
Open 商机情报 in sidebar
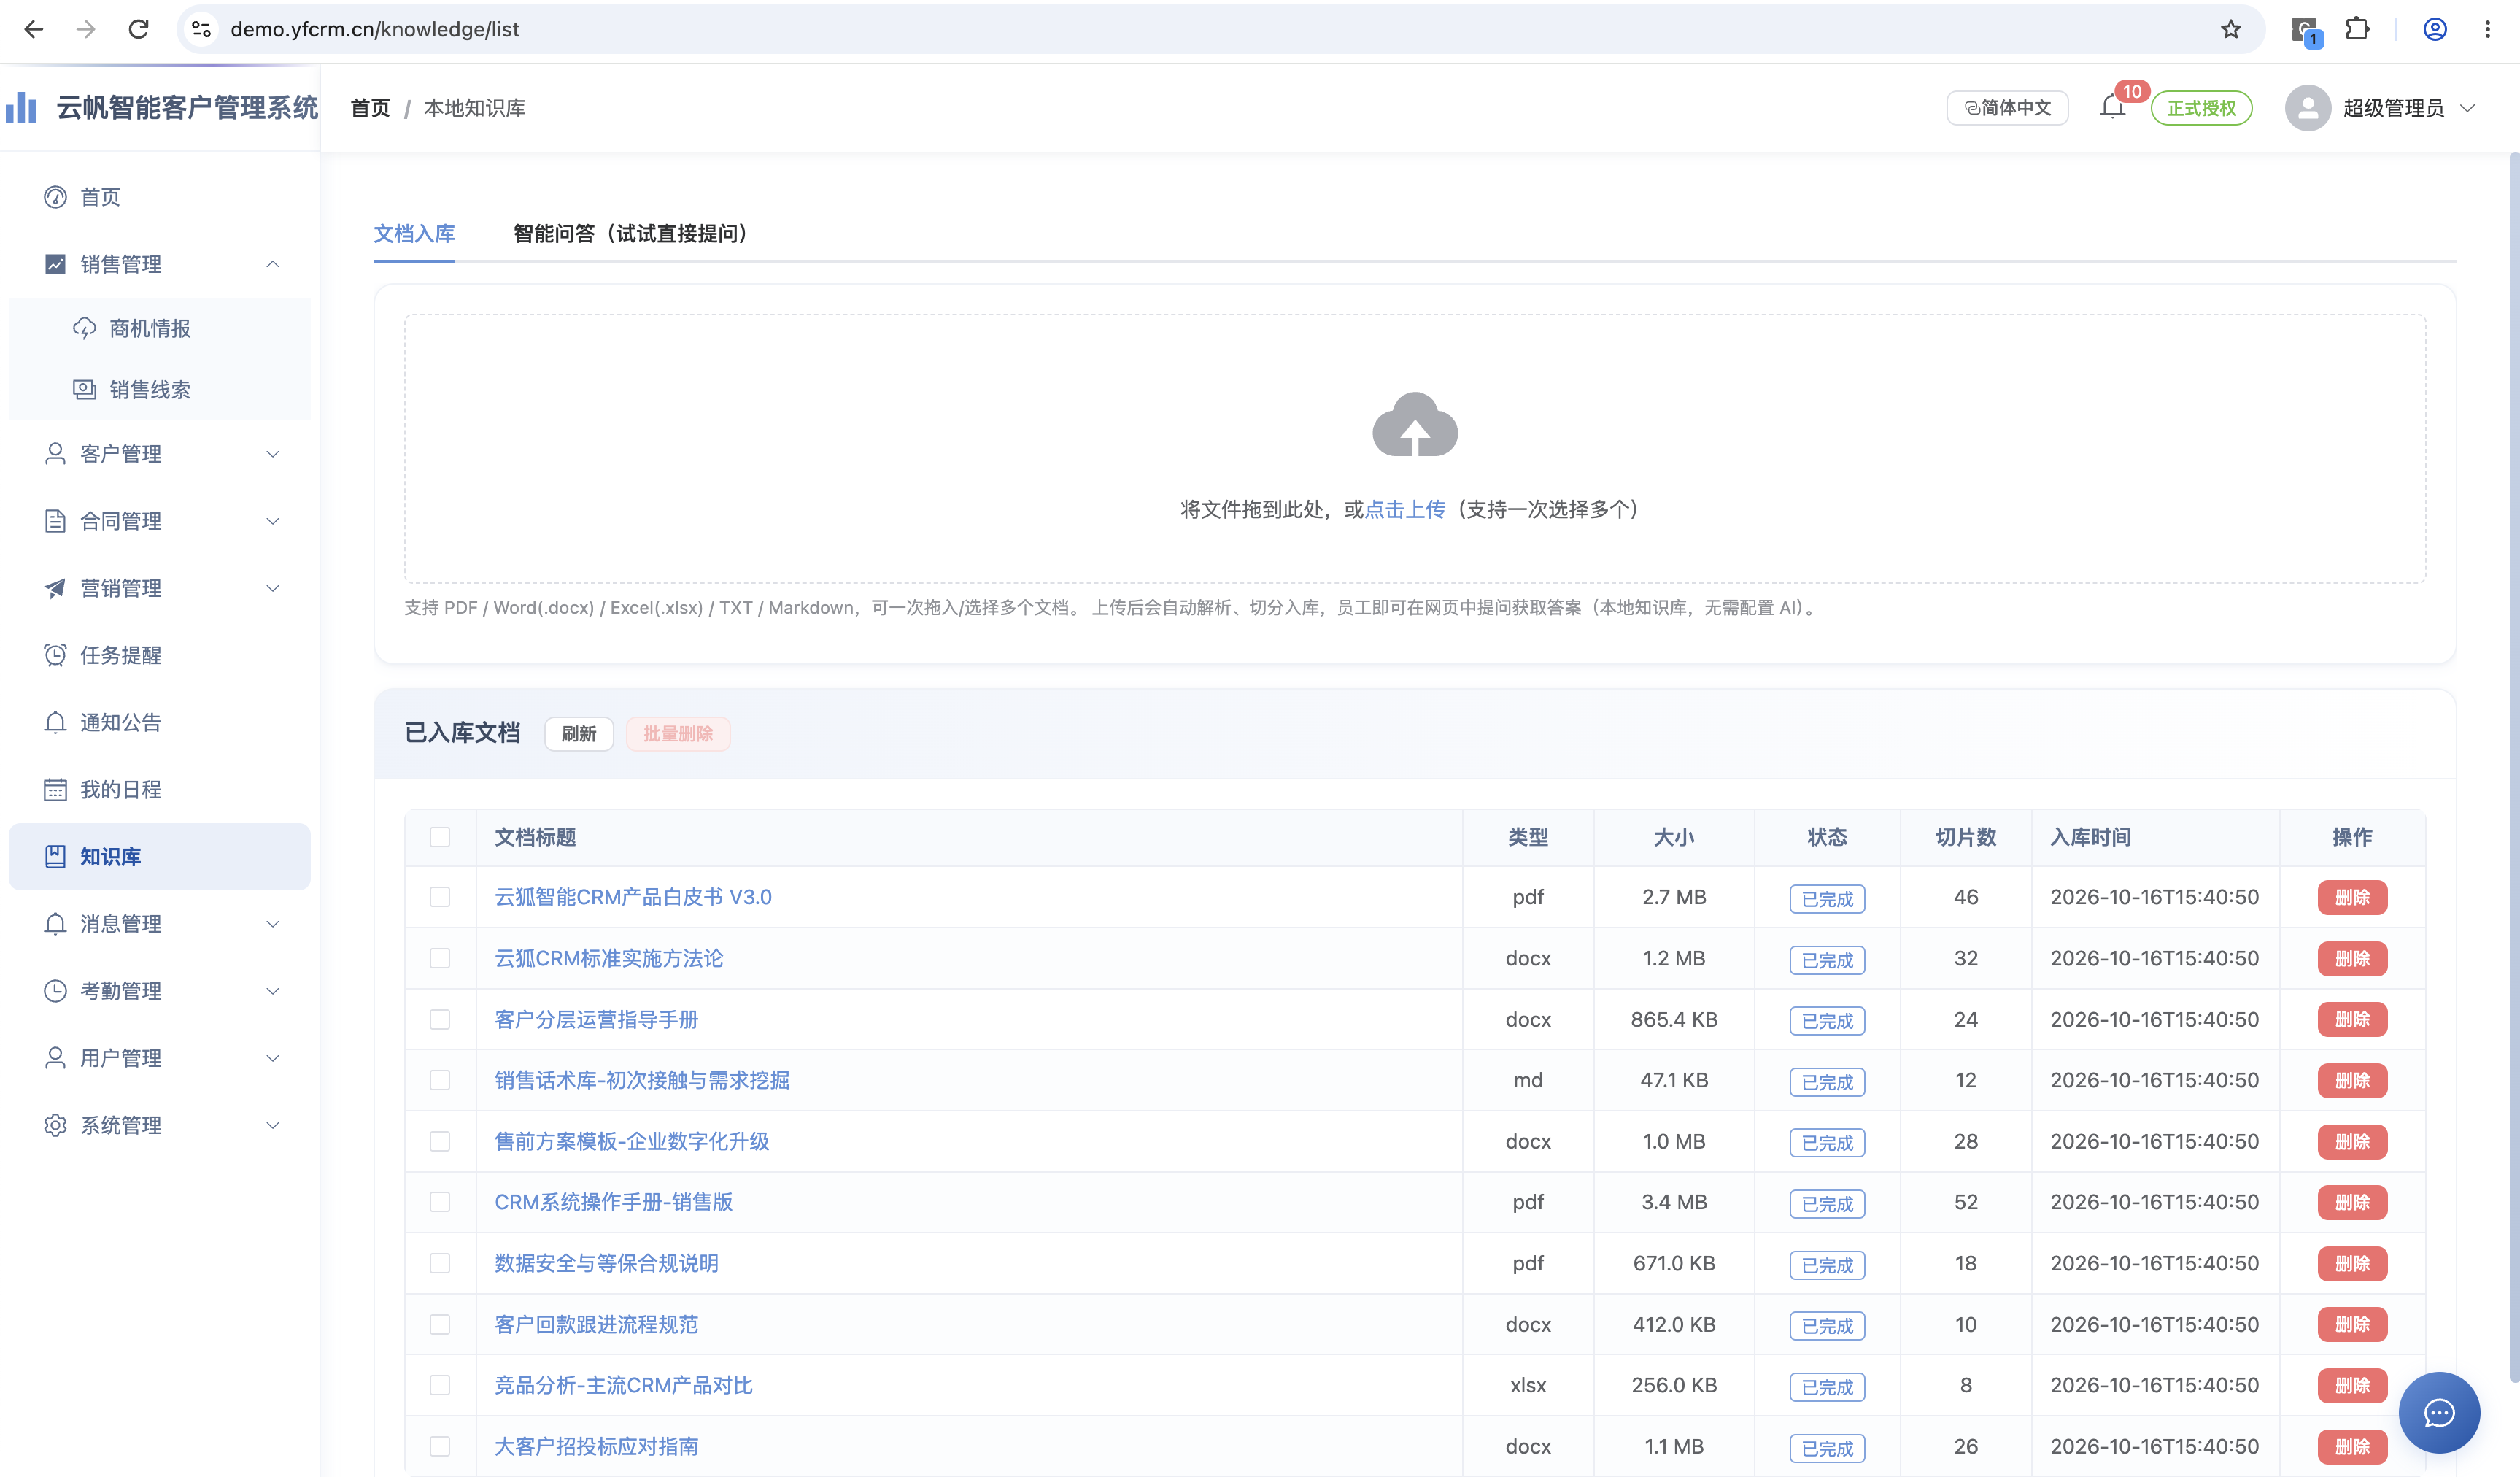(160, 328)
